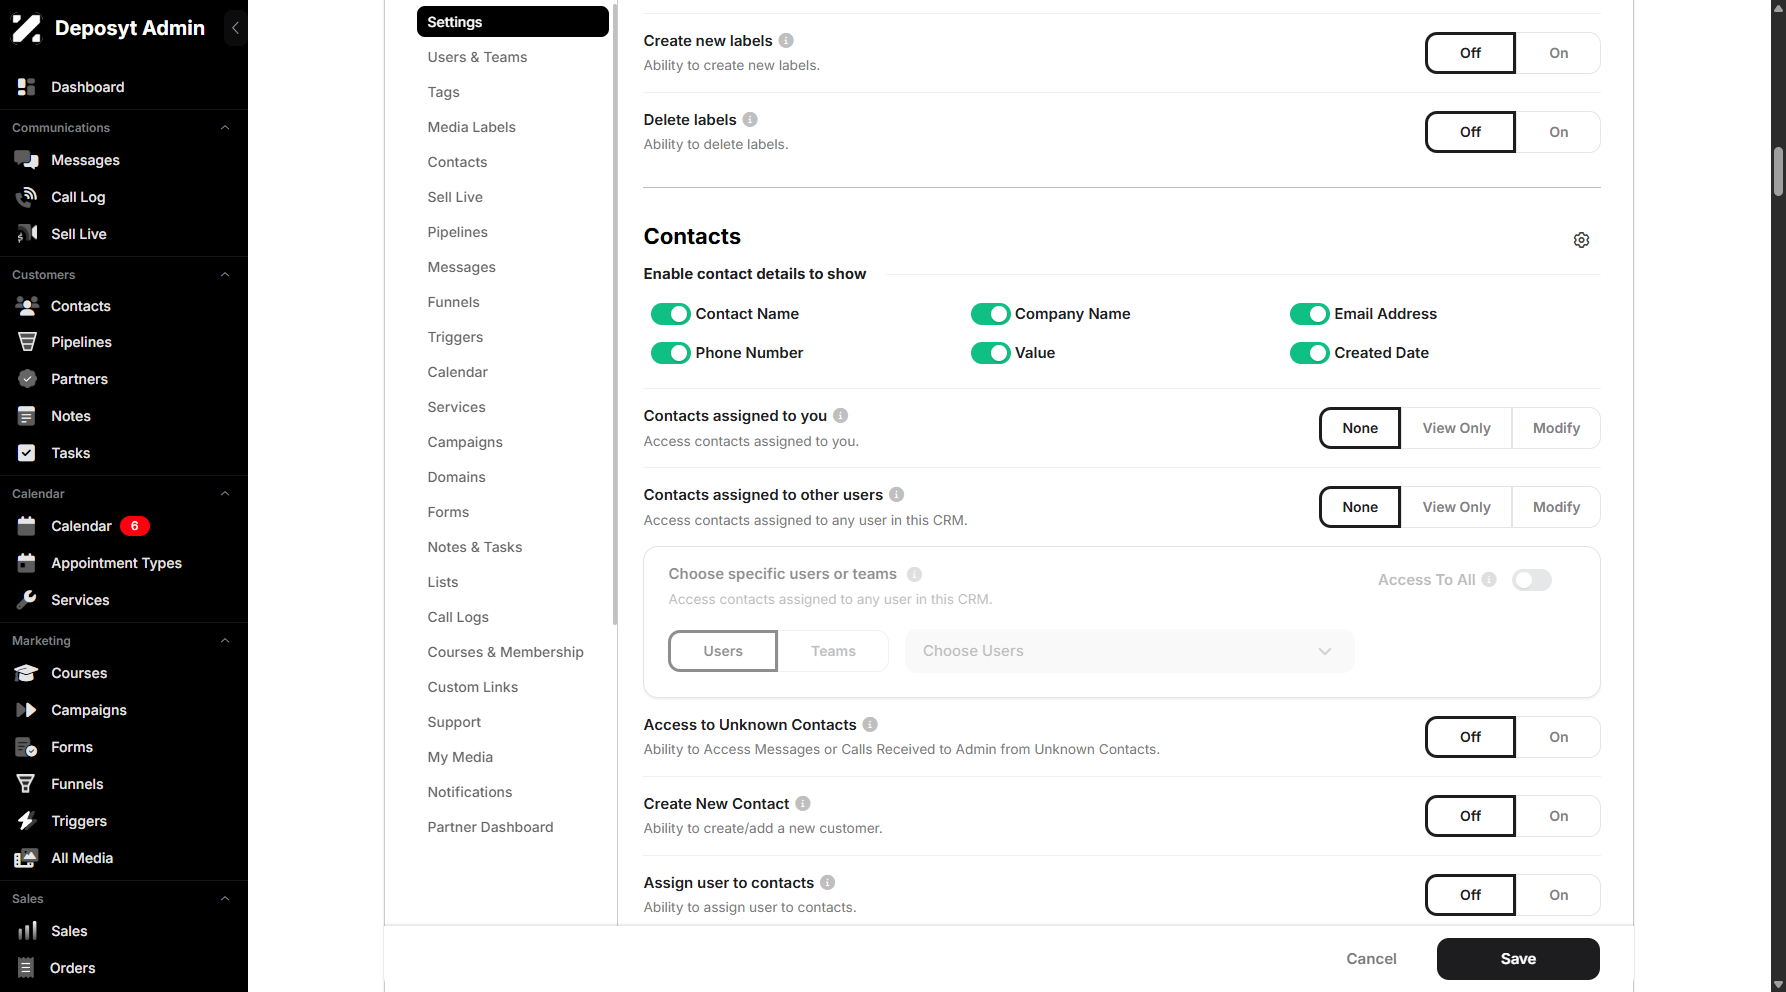Click the Deposyt Admin logo icon
Screen dimensions: 1786x992
[x=27, y=28]
